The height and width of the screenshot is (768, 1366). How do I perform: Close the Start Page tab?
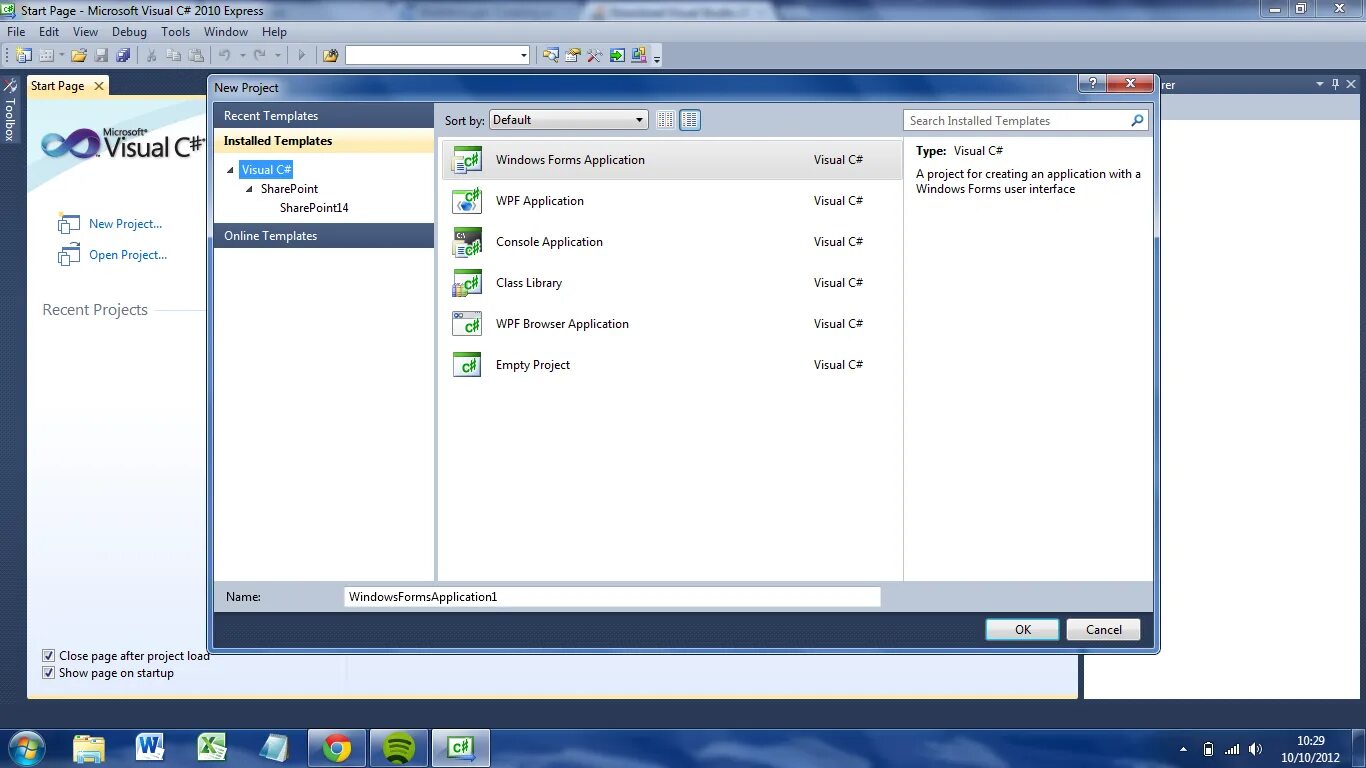[99, 86]
